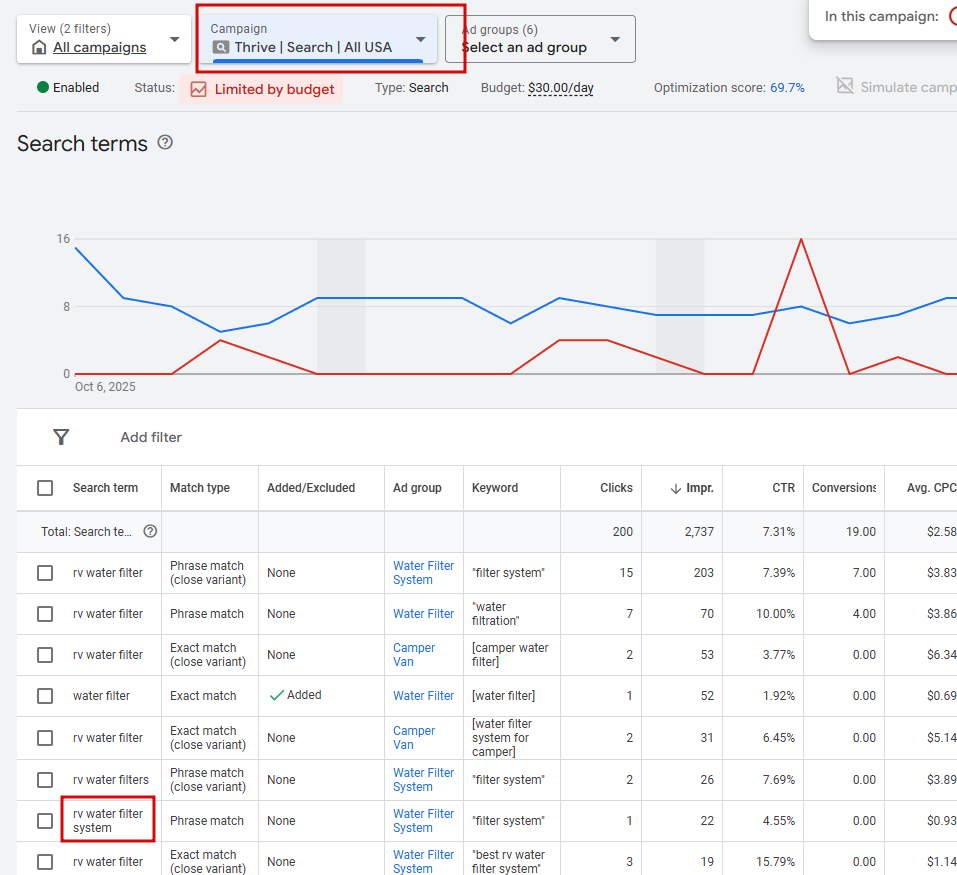
Task: Open Water Filter ad group with 70 impressions
Action: click(x=423, y=614)
